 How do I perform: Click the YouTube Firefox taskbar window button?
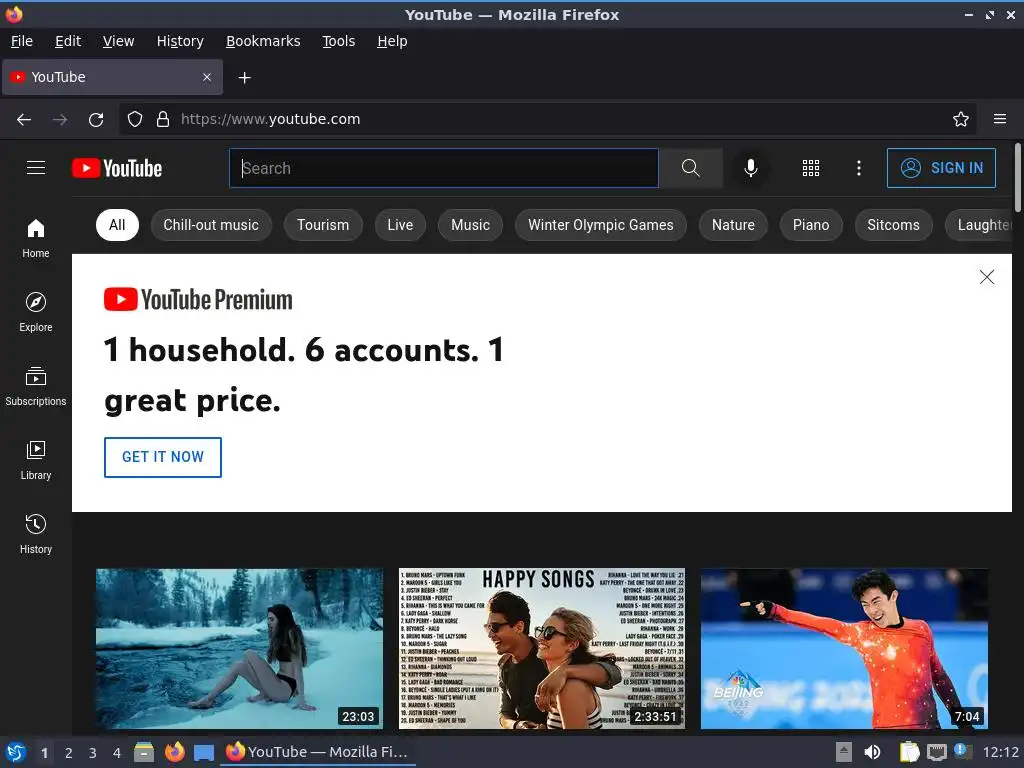(x=318, y=752)
